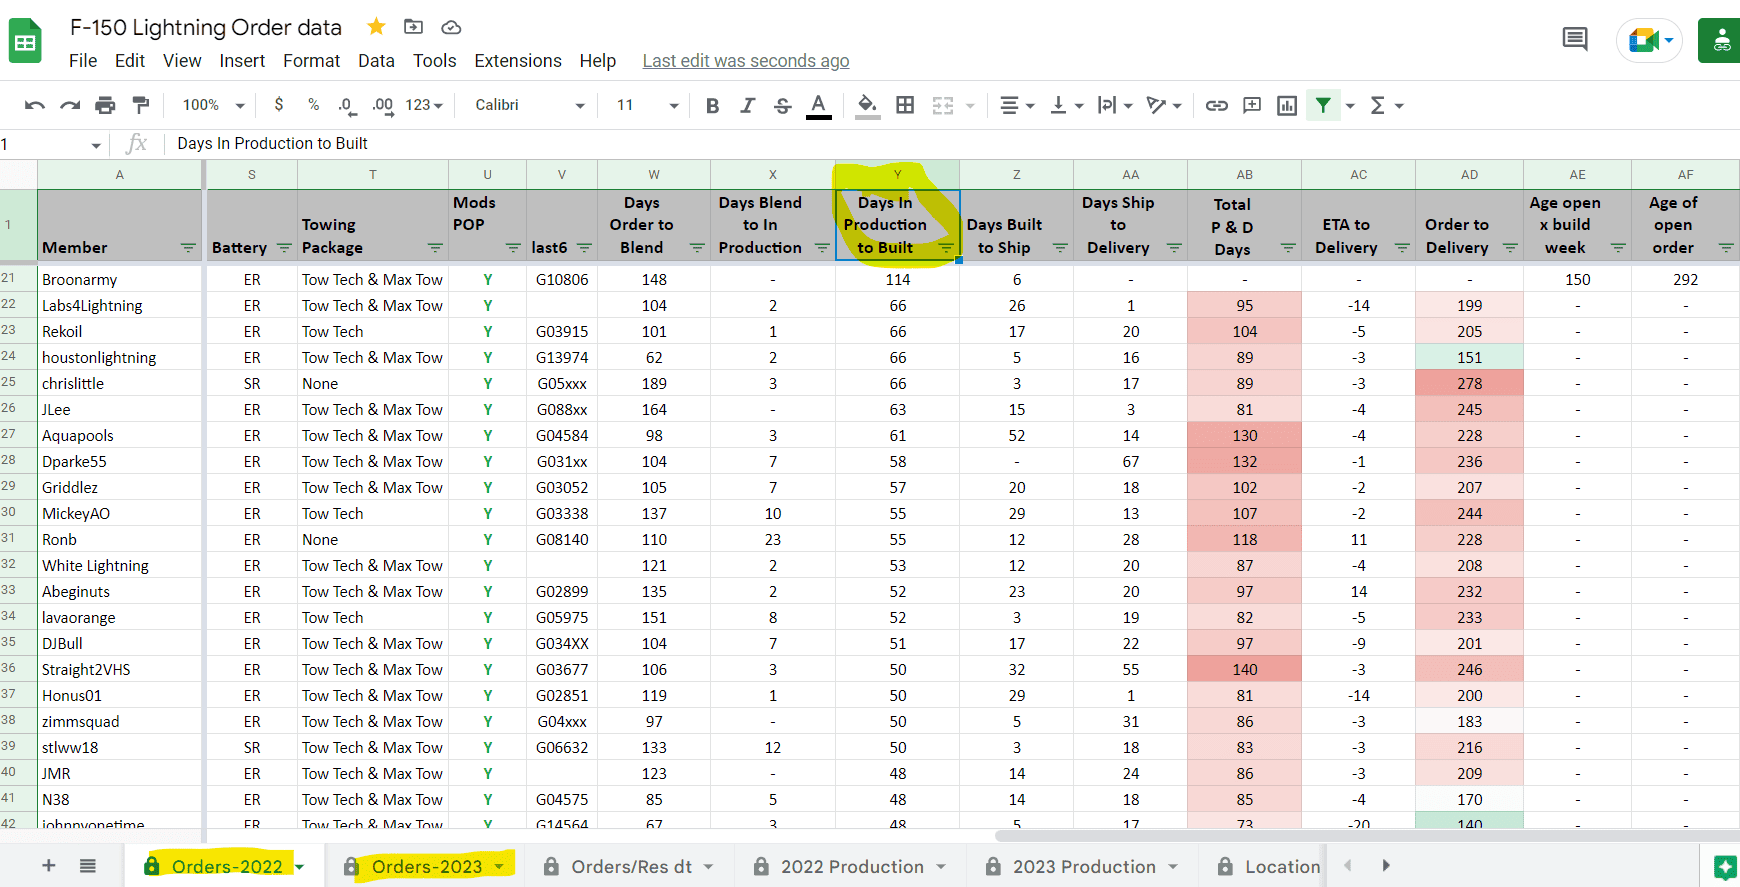The width and height of the screenshot is (1740, 887).
Task: Toggle italic text style
Action: point(747,105)
